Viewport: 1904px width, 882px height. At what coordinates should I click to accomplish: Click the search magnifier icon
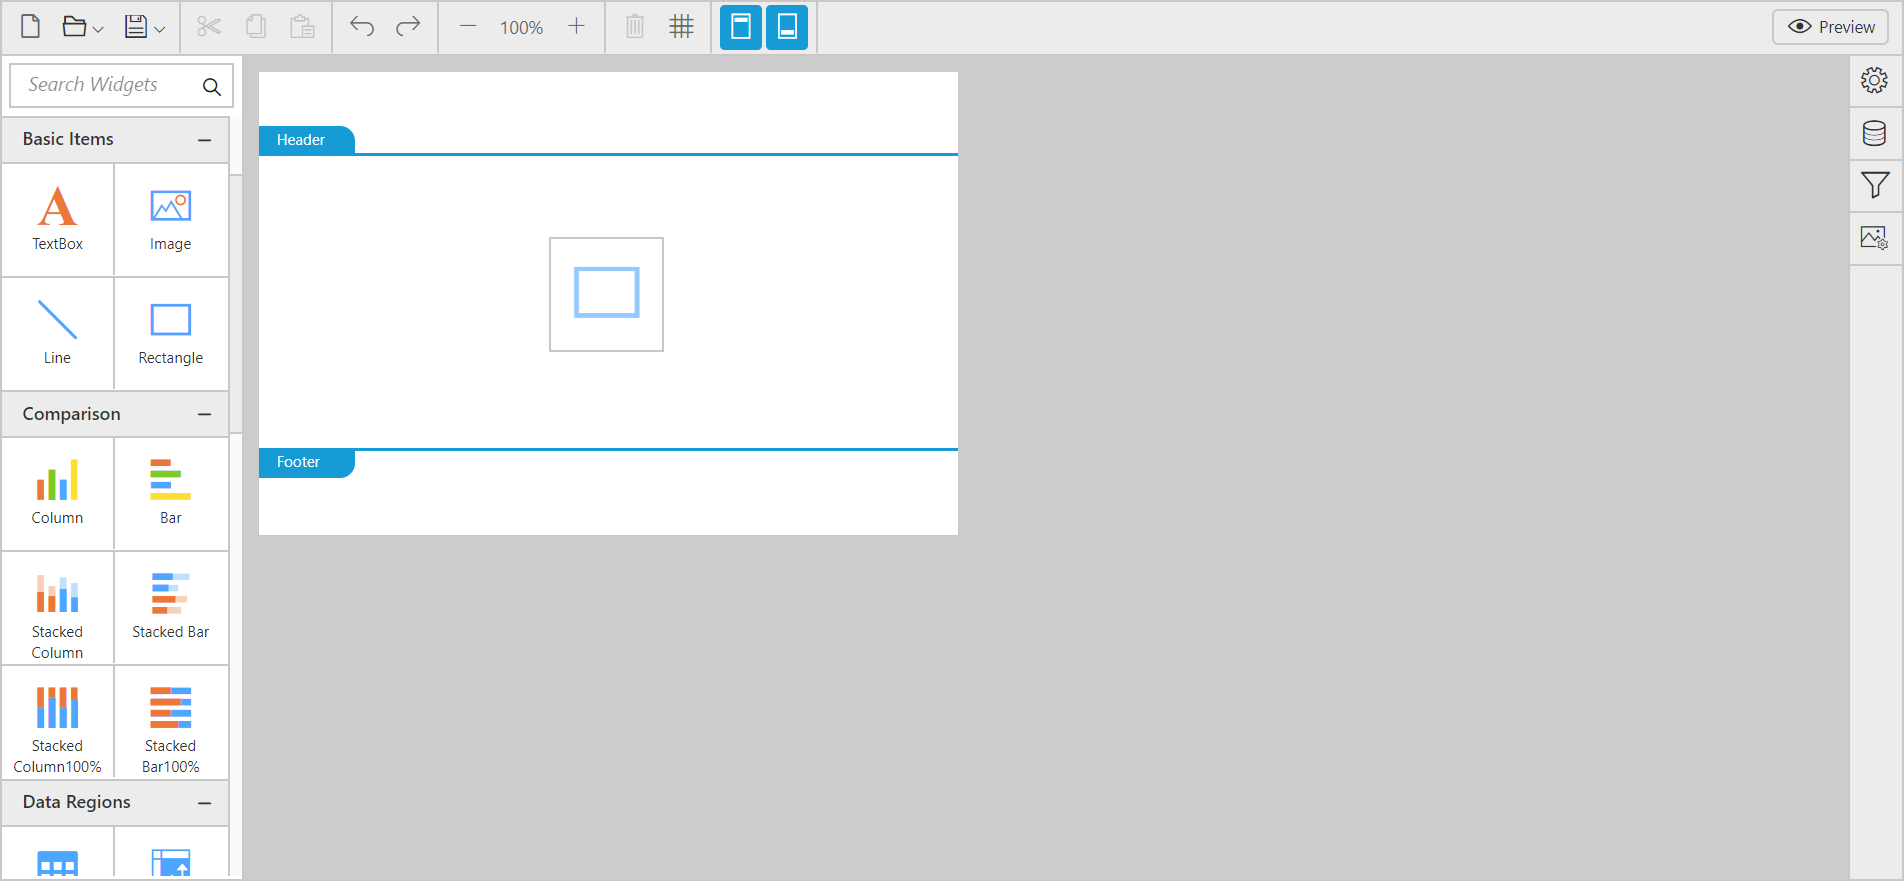pos(212,87)
